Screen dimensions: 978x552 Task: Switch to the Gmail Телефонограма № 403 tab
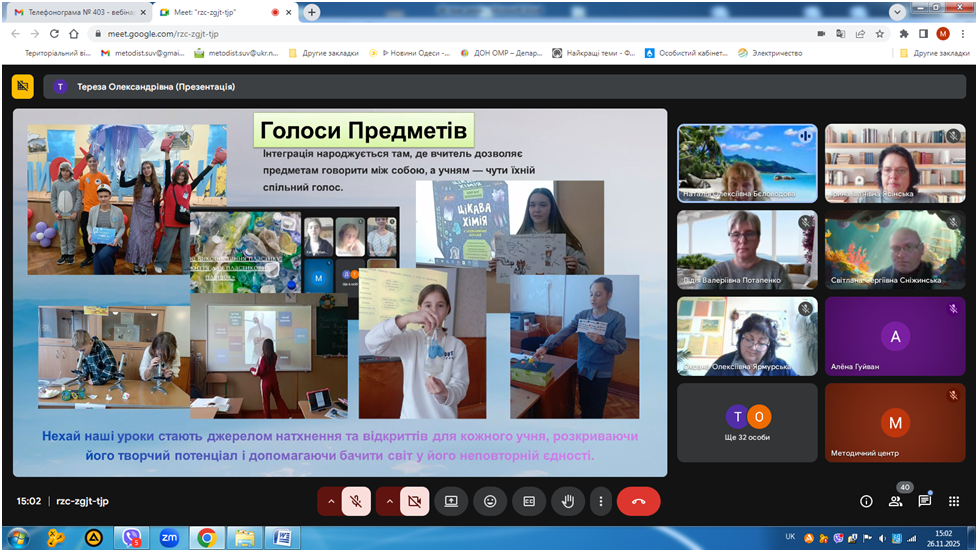point(75,12)
